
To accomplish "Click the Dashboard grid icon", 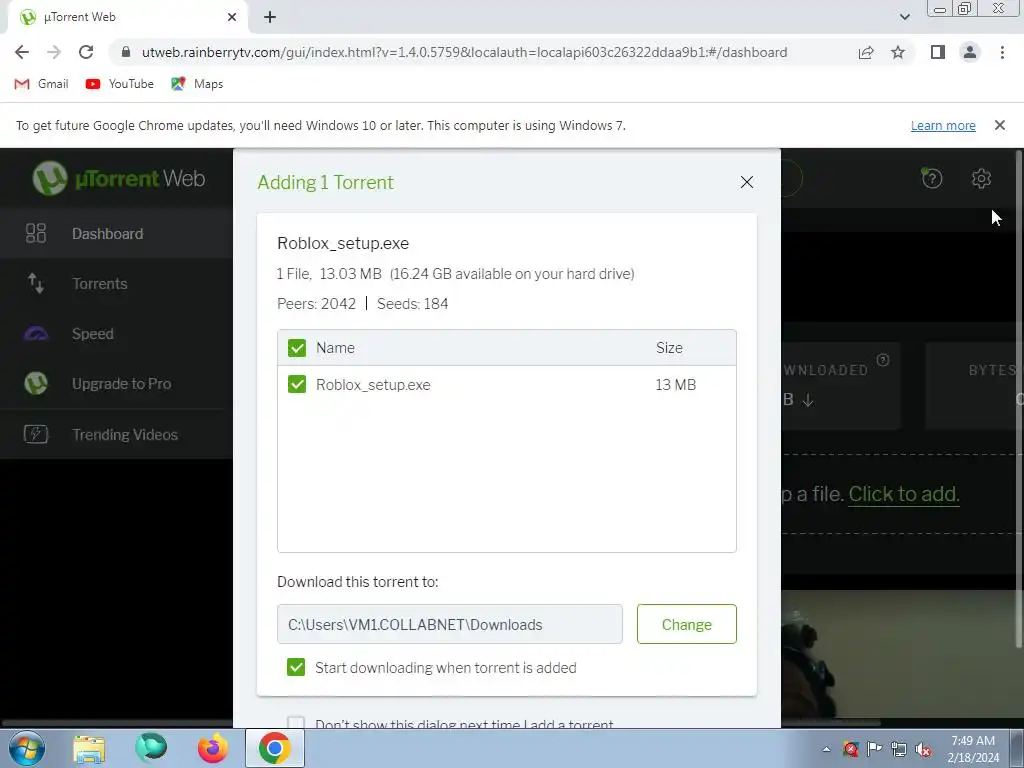I will pyautogui.click(x=36, y=233).
